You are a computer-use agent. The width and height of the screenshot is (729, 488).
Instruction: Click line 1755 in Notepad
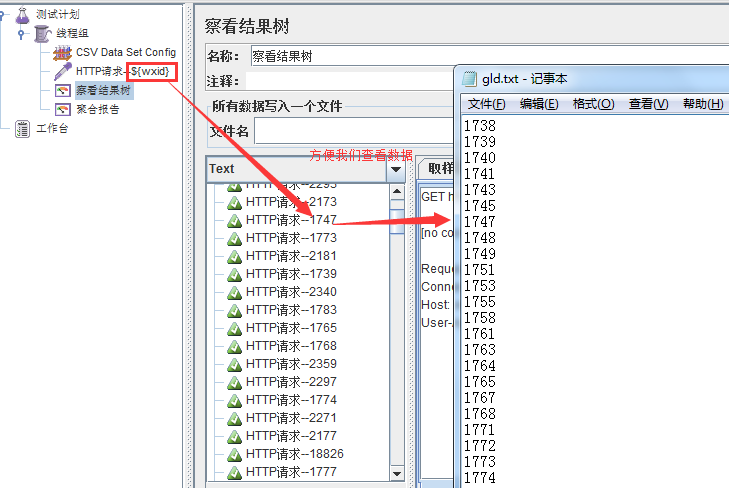(x=480, y=302)
